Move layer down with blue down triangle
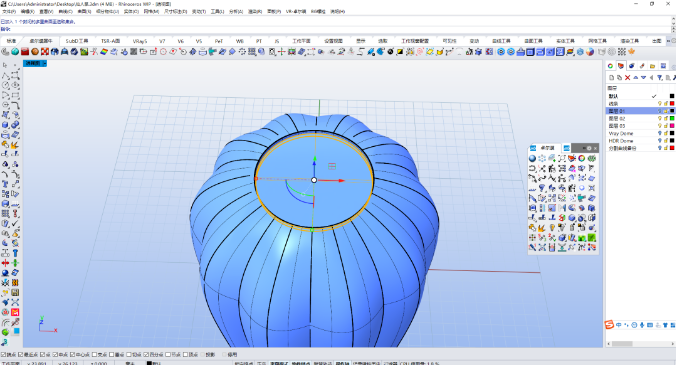This screenshot has height=365, width=676. [x=643, y=78]
